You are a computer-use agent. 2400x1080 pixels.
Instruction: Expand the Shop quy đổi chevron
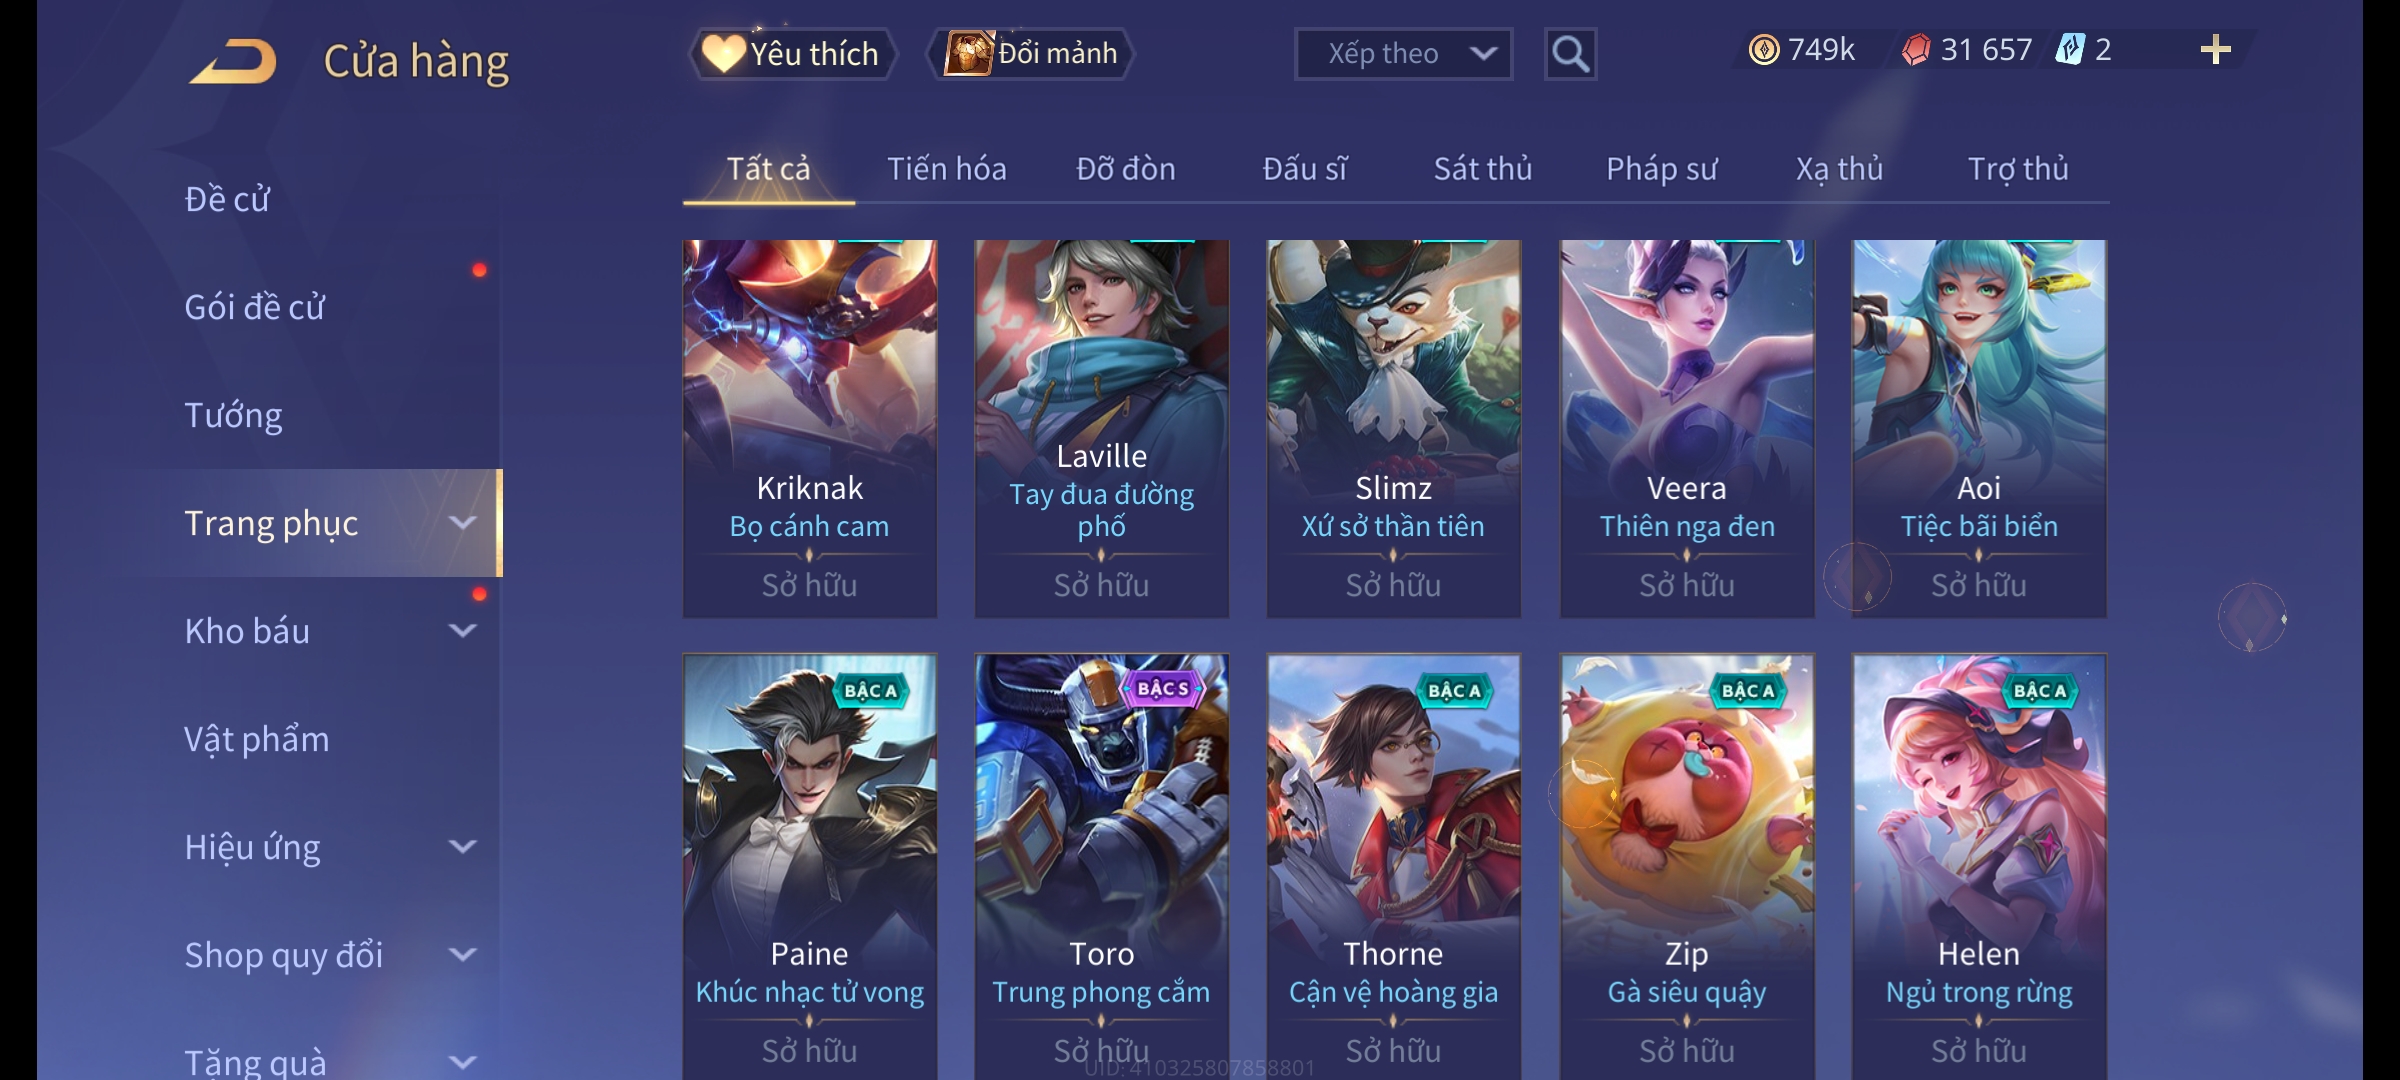462,955
